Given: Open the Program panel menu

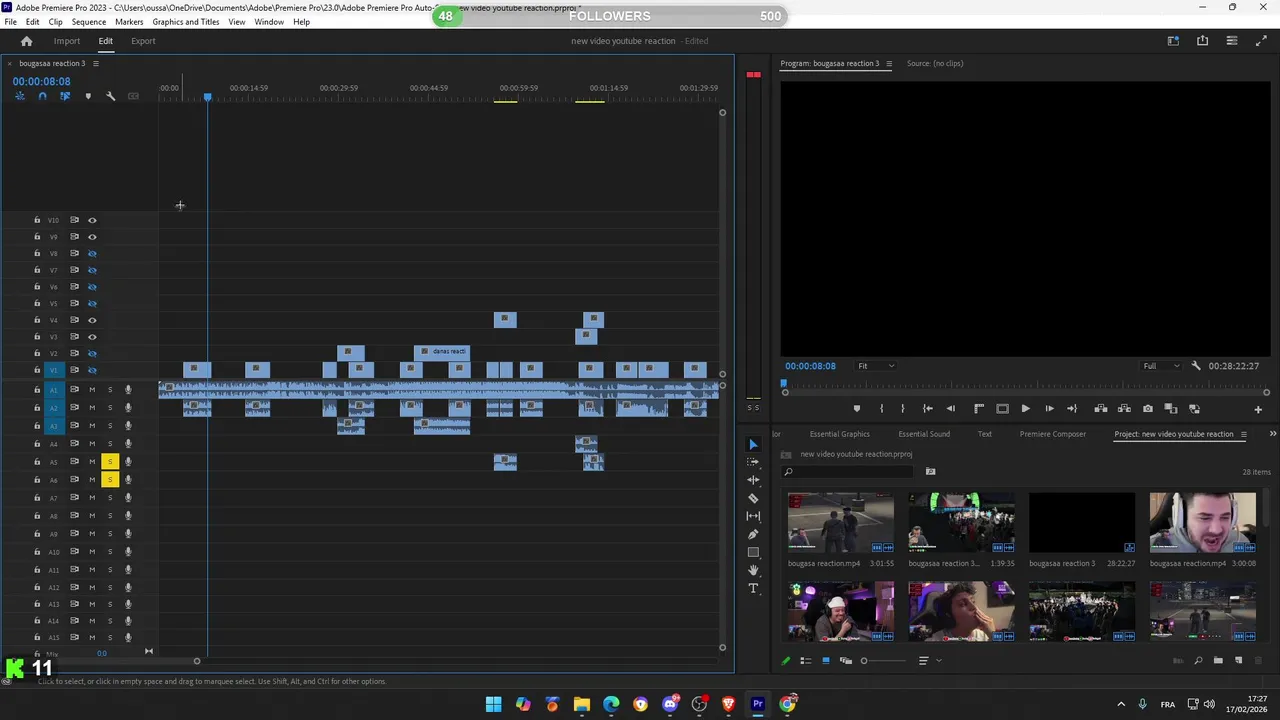Looking at the screenshot, I should pos(889,63).
